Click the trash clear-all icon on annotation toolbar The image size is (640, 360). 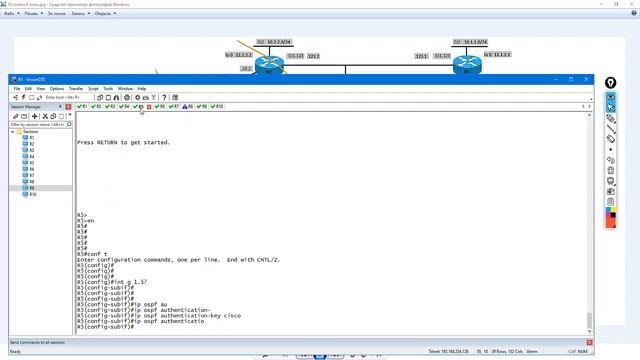611,170
